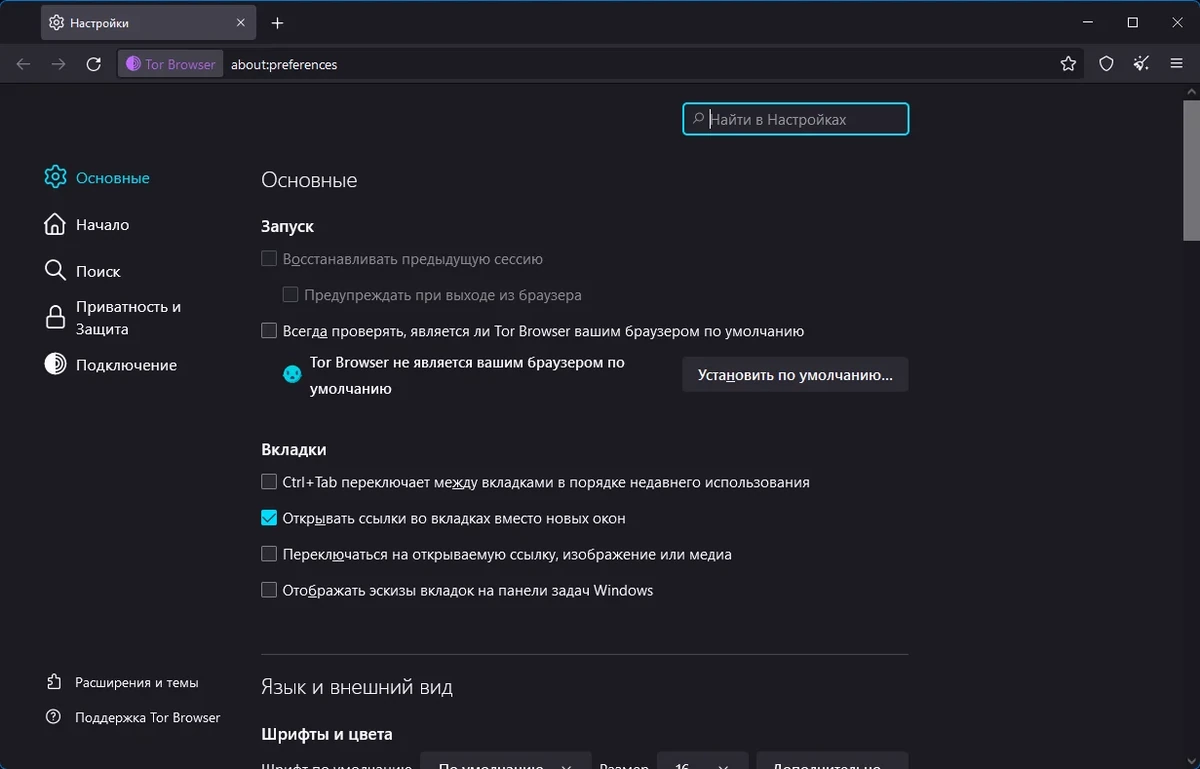
Task: Click the padlock icon beside Приватность
Action: [55, 318]
